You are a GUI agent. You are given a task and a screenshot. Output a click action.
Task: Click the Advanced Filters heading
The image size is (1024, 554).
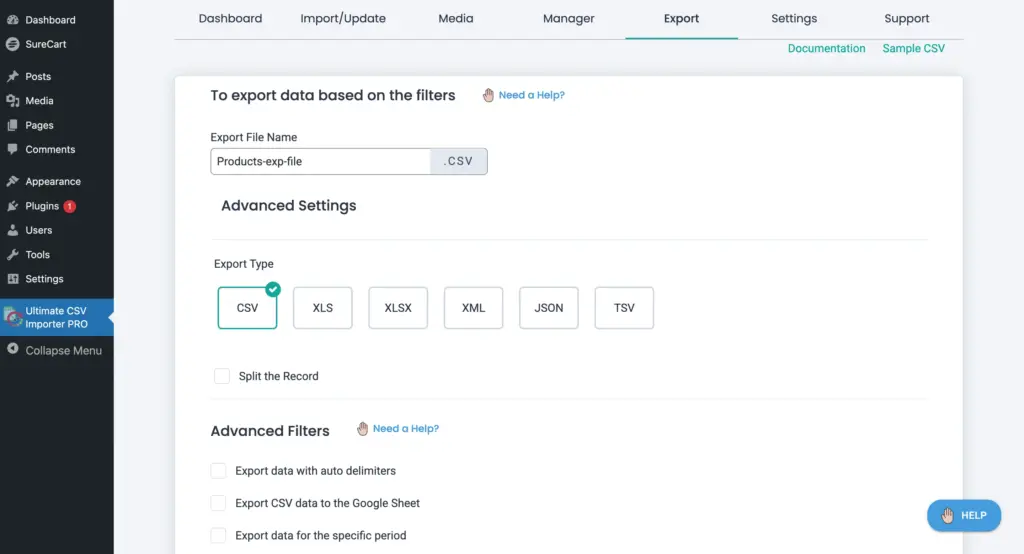pyautogui.click(x=270, y=431)
